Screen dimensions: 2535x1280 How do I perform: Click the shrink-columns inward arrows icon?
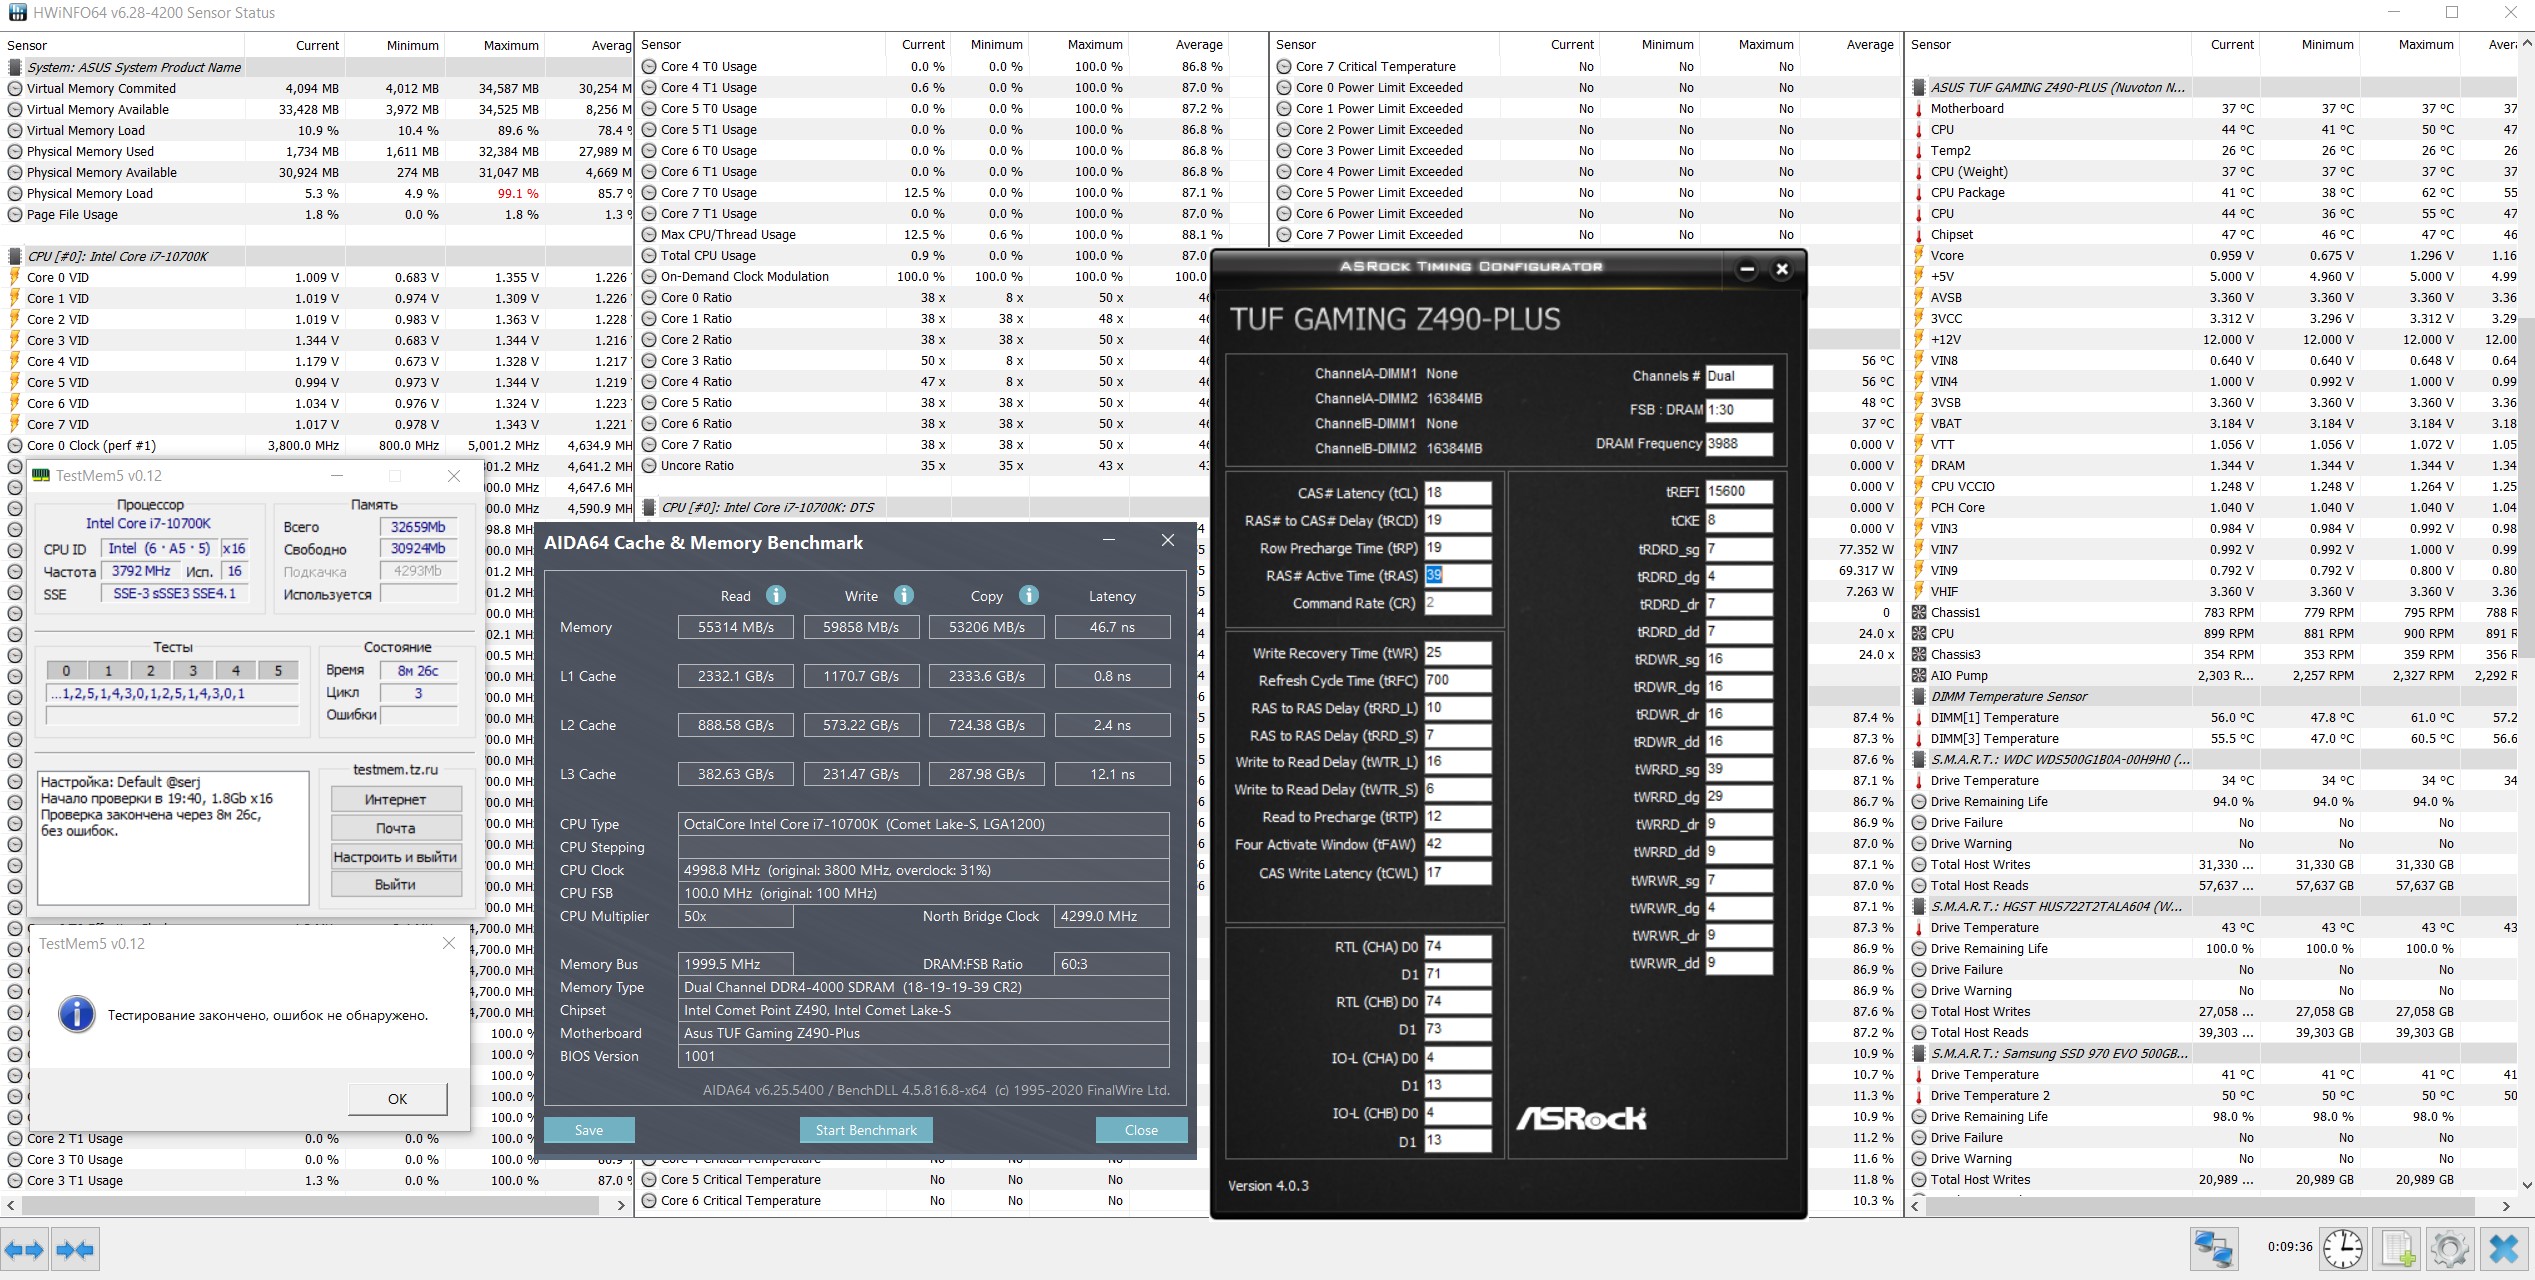click(x=75, y=1249)
